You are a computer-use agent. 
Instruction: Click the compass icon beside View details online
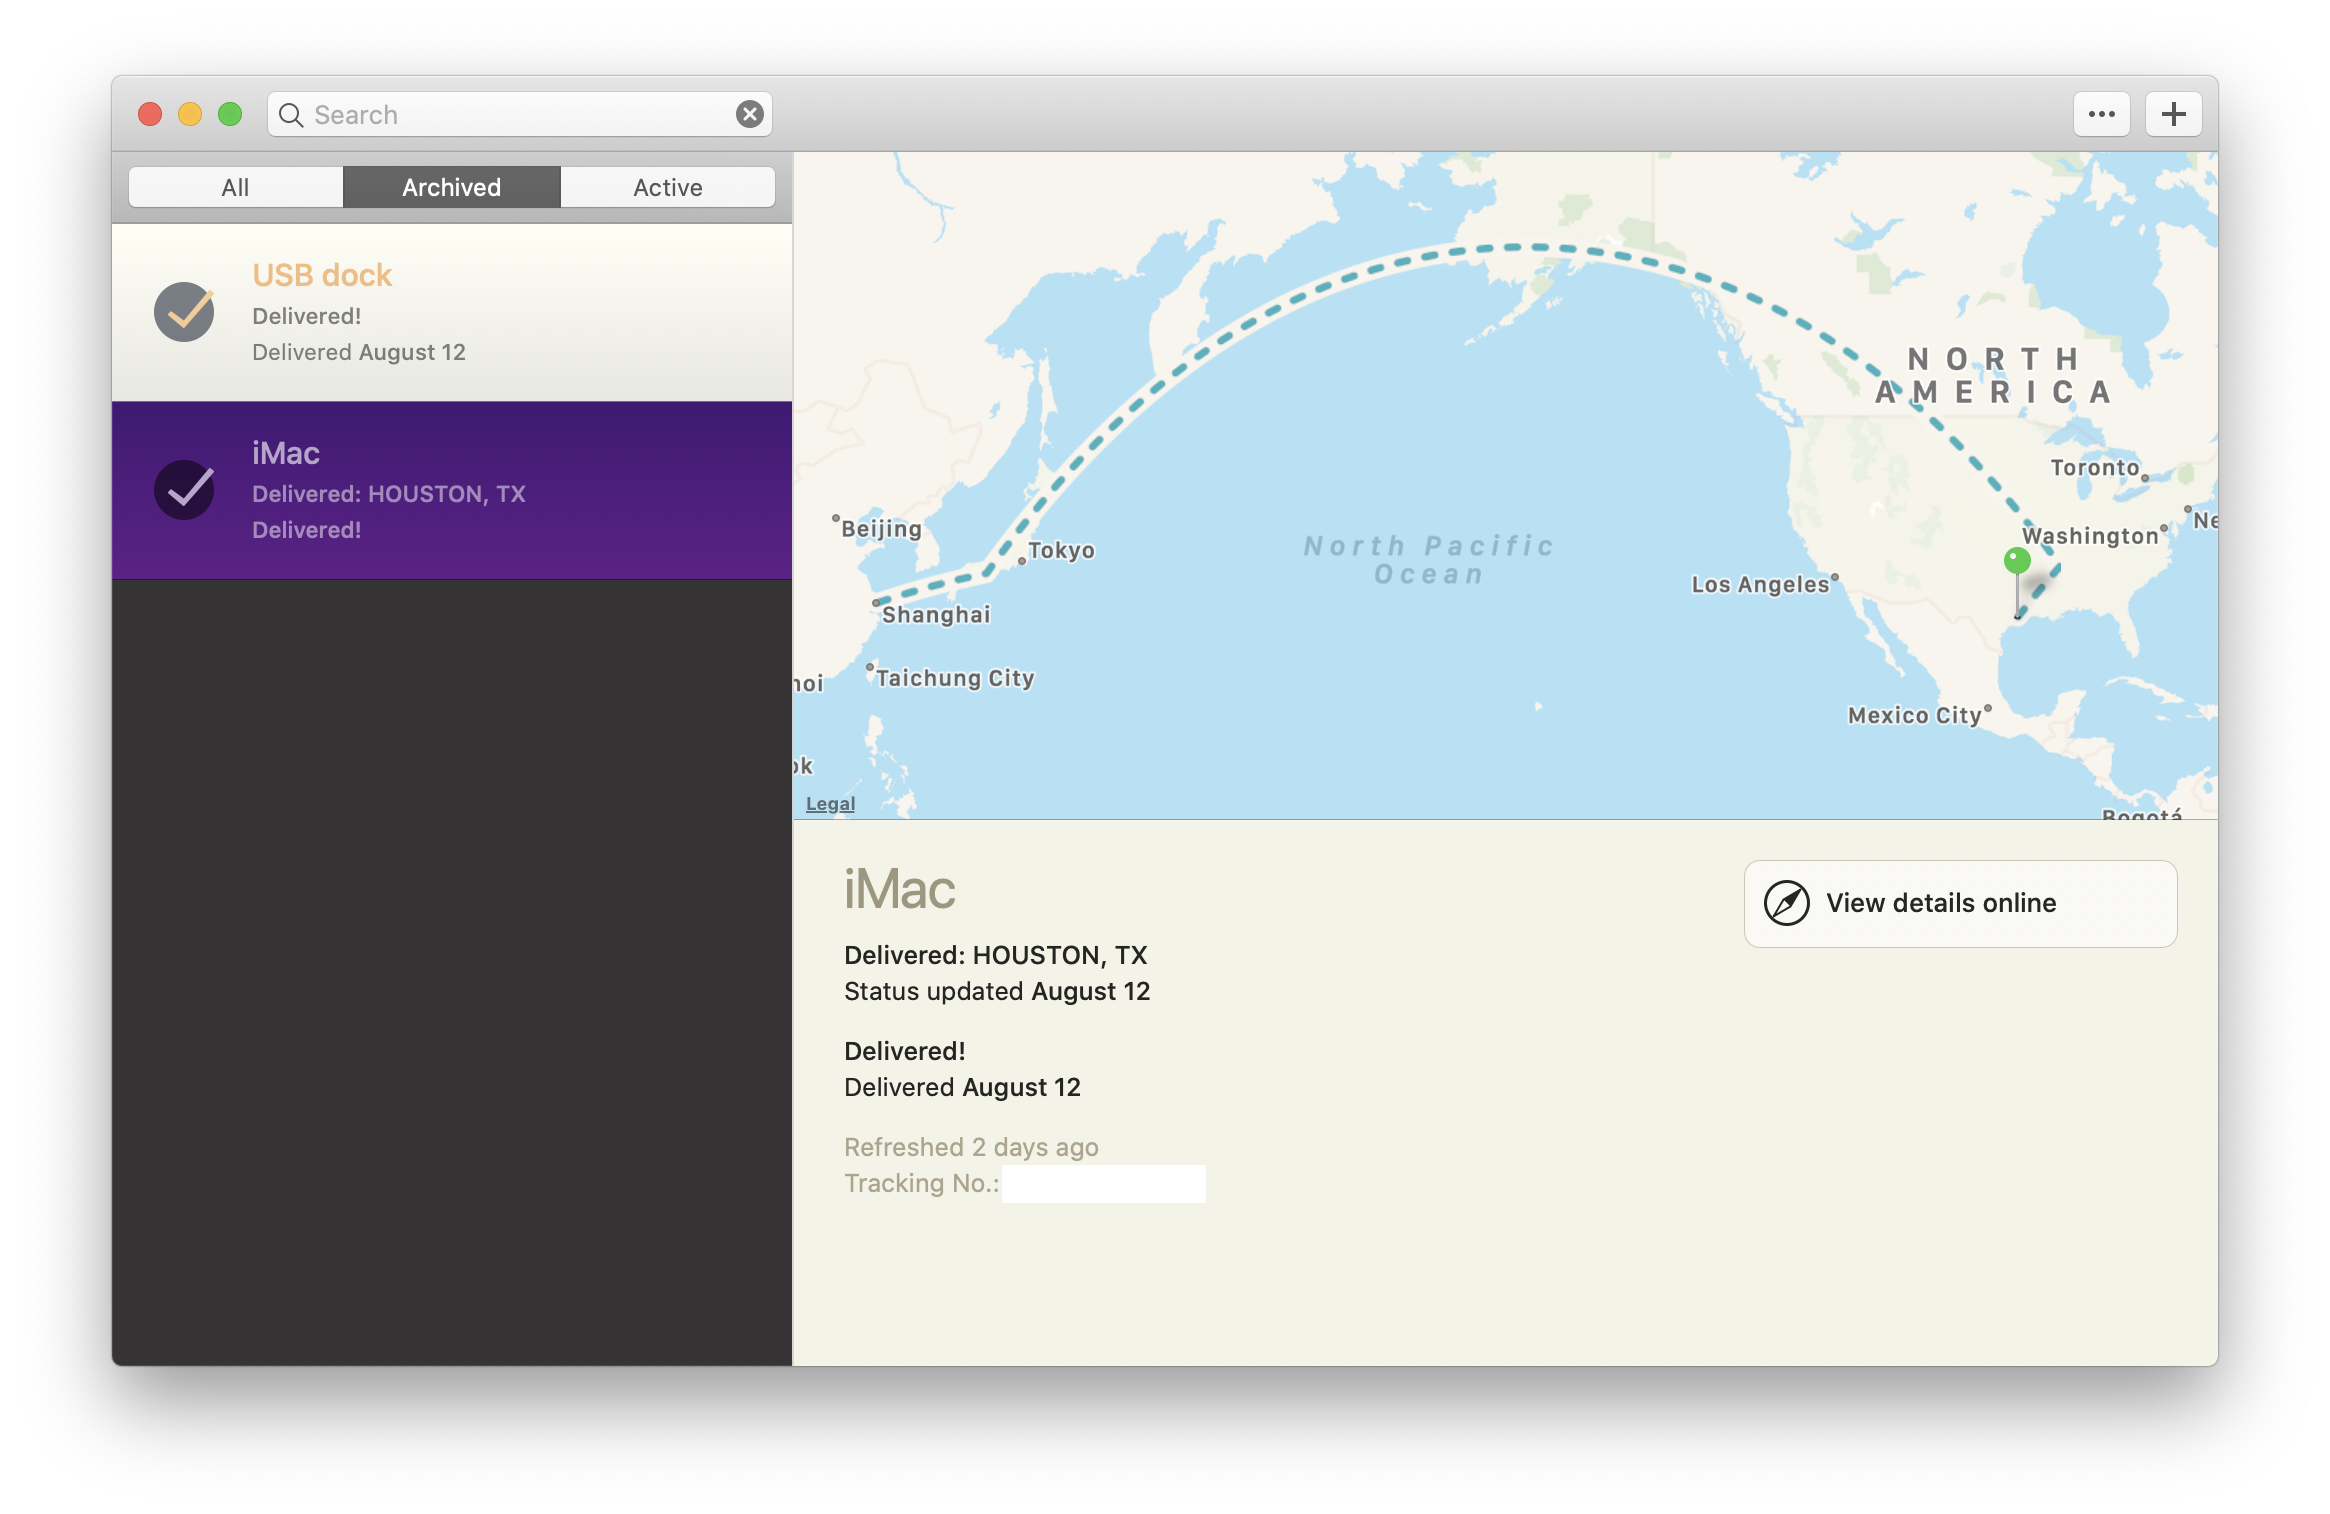(1786, 903)
